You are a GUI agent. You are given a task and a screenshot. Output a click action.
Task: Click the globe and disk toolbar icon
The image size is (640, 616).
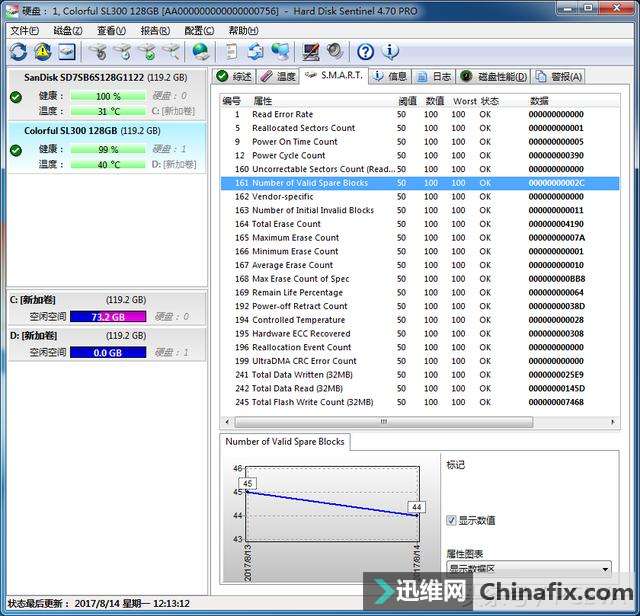pos(200,51)
